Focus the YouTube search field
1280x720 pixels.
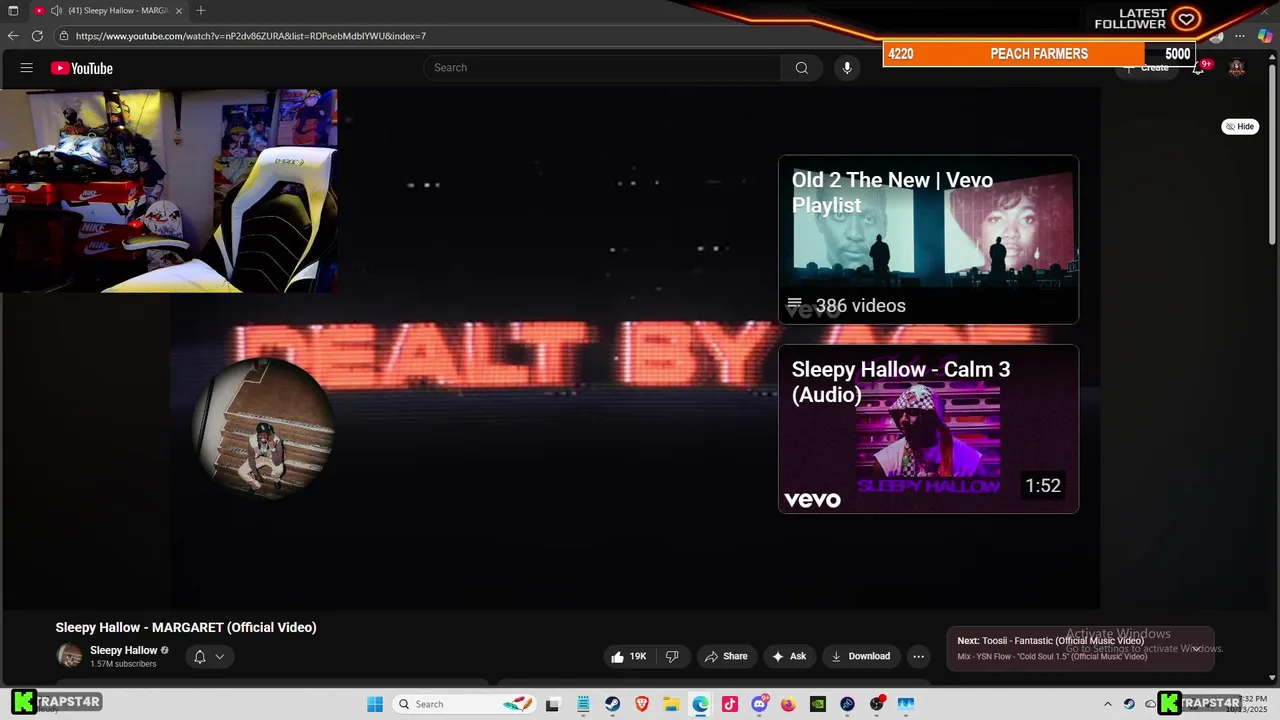(x=603, y=68)
